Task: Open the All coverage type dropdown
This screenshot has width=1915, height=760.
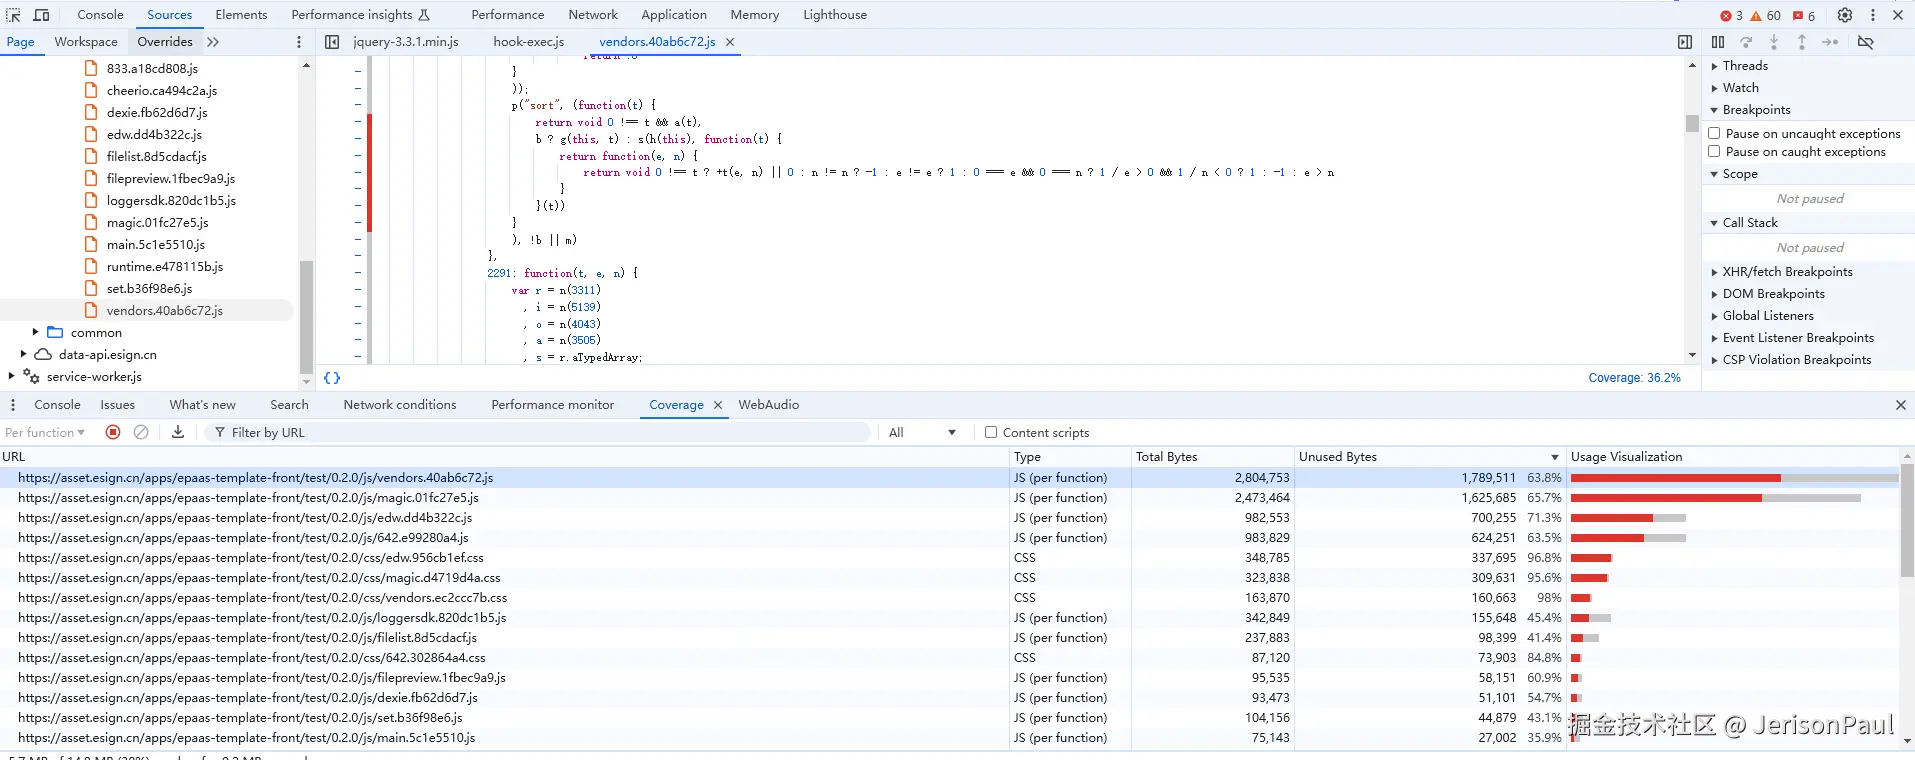Action: click(922, 432)
